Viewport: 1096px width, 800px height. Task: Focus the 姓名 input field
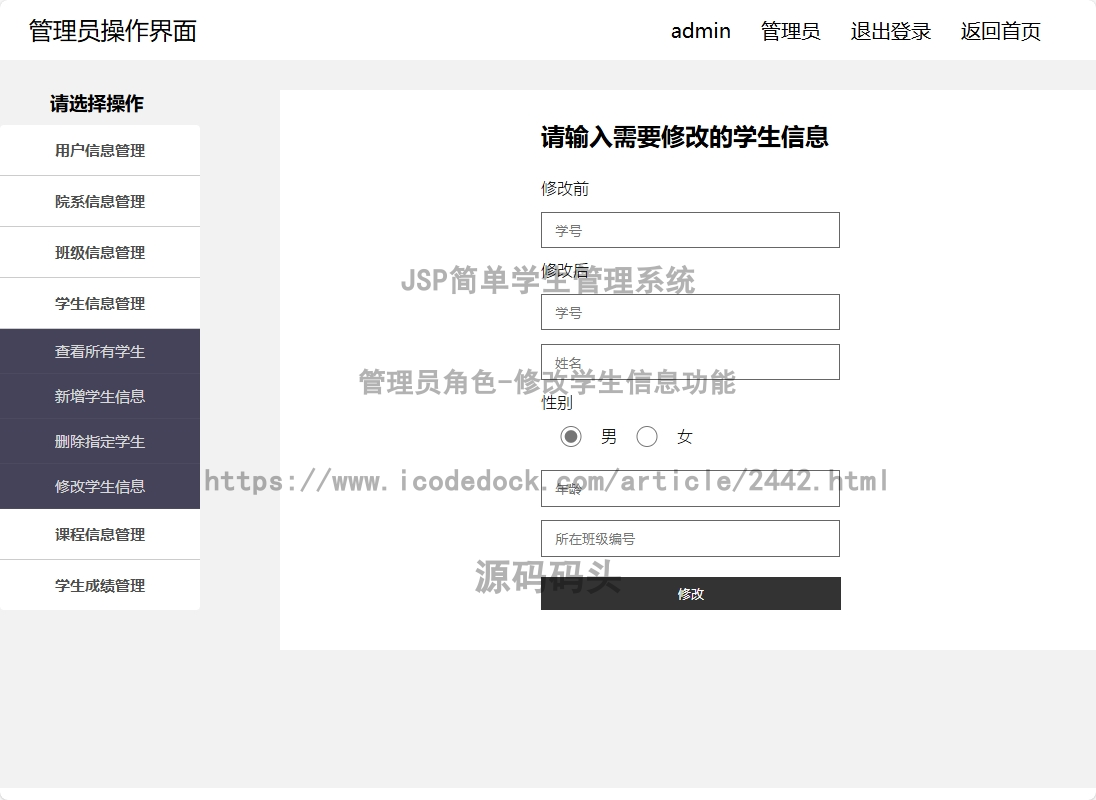pos(690,362)
